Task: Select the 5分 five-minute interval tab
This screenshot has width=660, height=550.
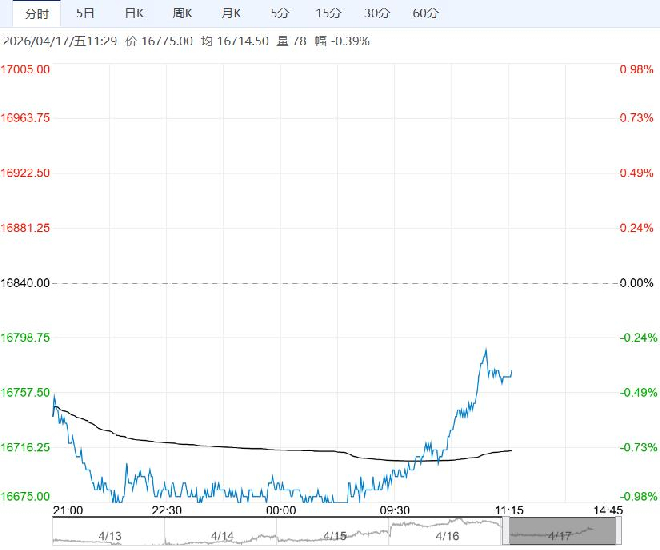Action: (280, 13)
